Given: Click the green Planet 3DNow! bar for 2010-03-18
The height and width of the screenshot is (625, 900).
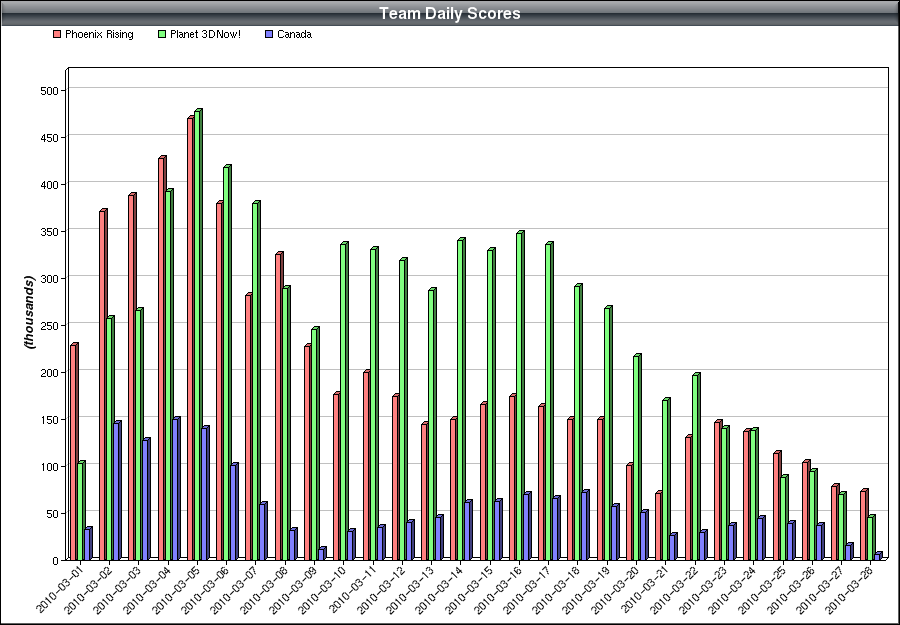Looking at the screenshot, I should point(579,422).
